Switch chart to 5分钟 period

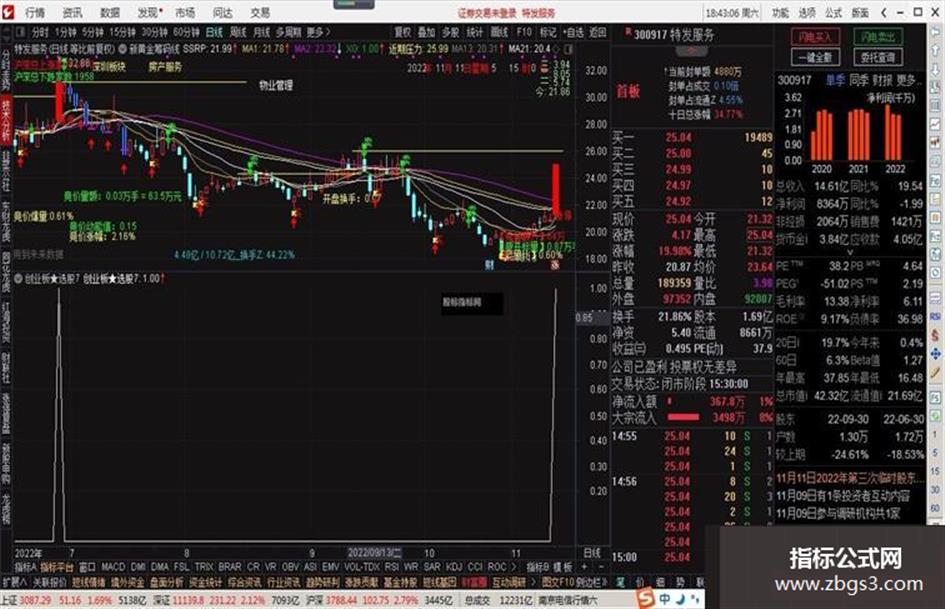pyautogui.click(x=93, y=32)
